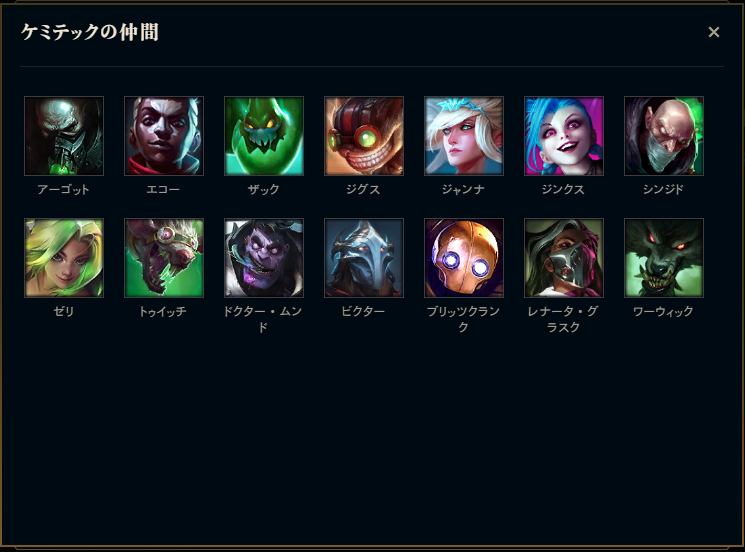Click the ワーウィック text label

point(663,312)
